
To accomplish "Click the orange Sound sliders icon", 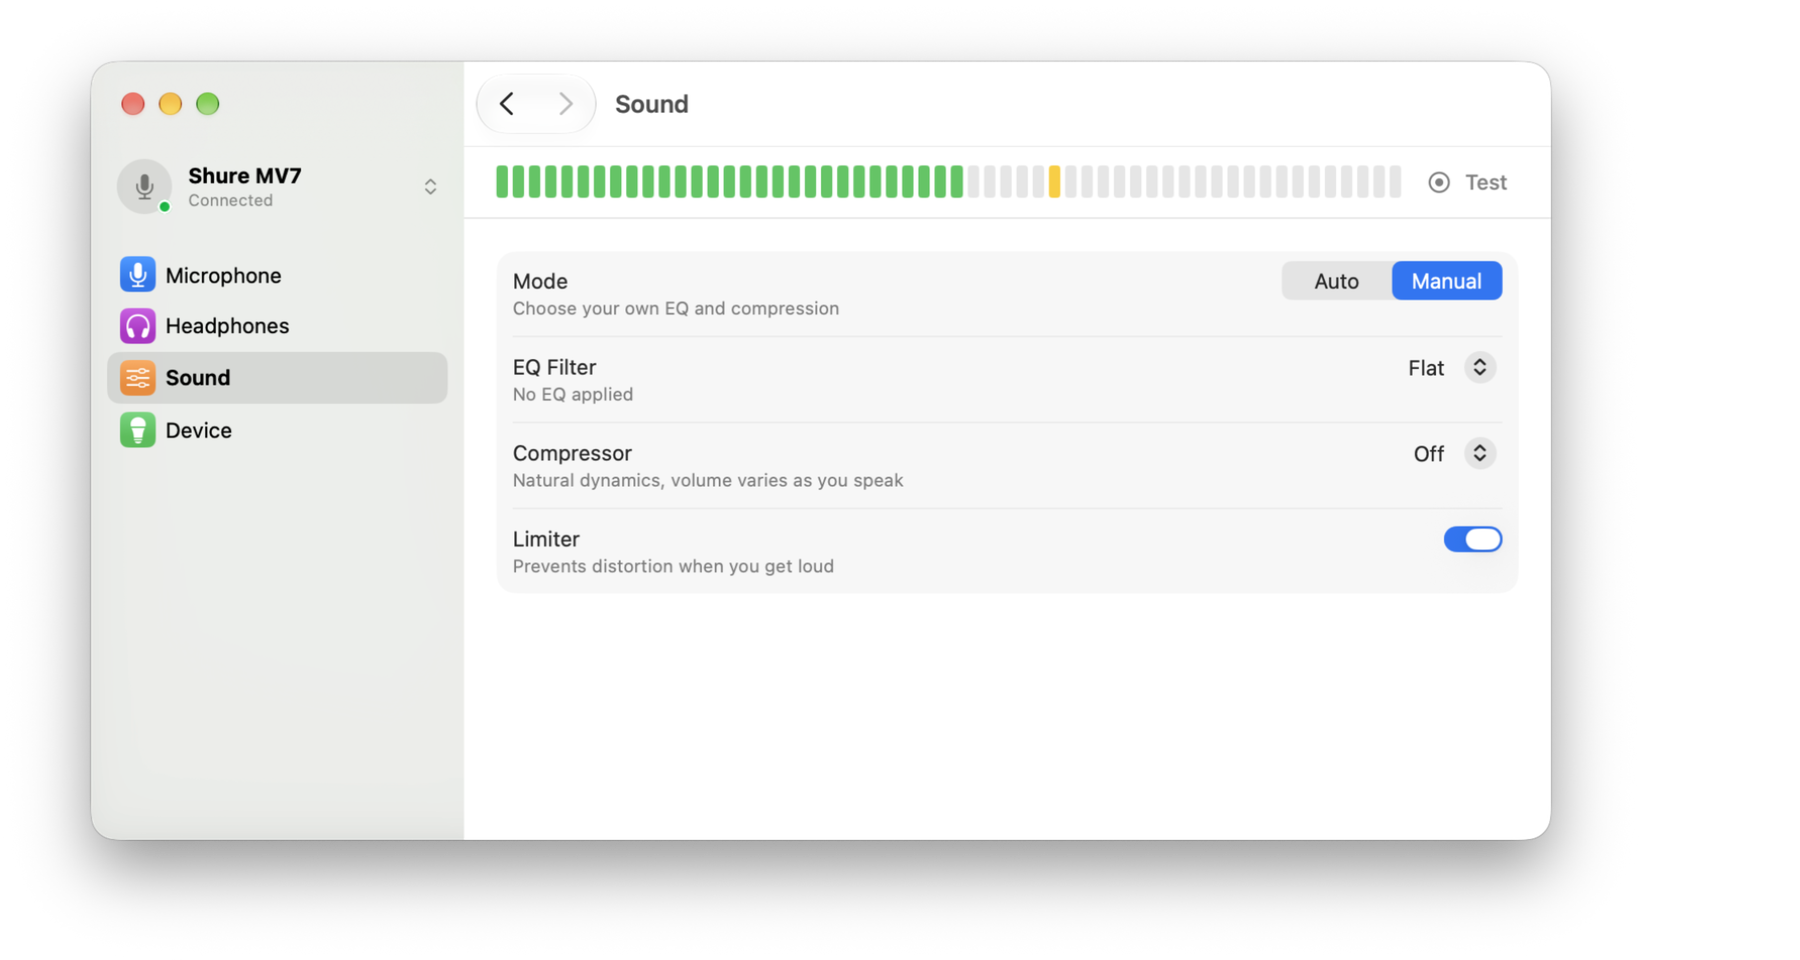I will pos(138,378).
